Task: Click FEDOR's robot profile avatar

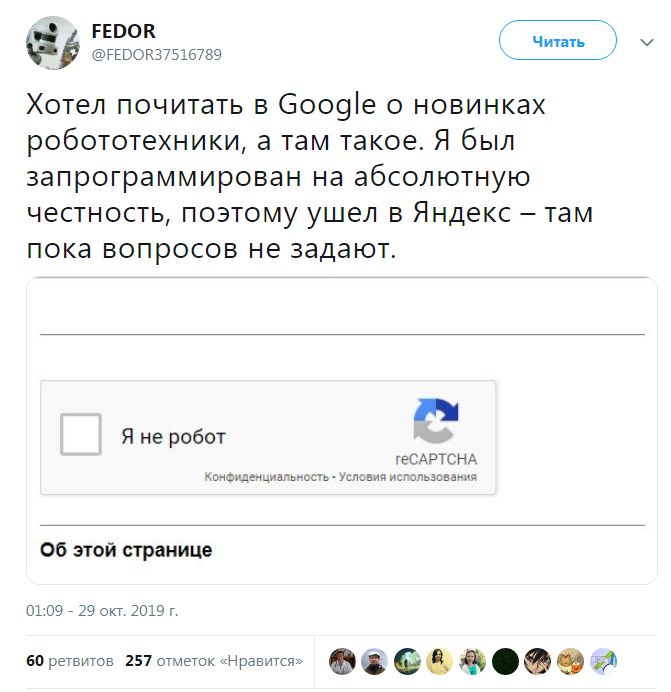Action: 51,42
